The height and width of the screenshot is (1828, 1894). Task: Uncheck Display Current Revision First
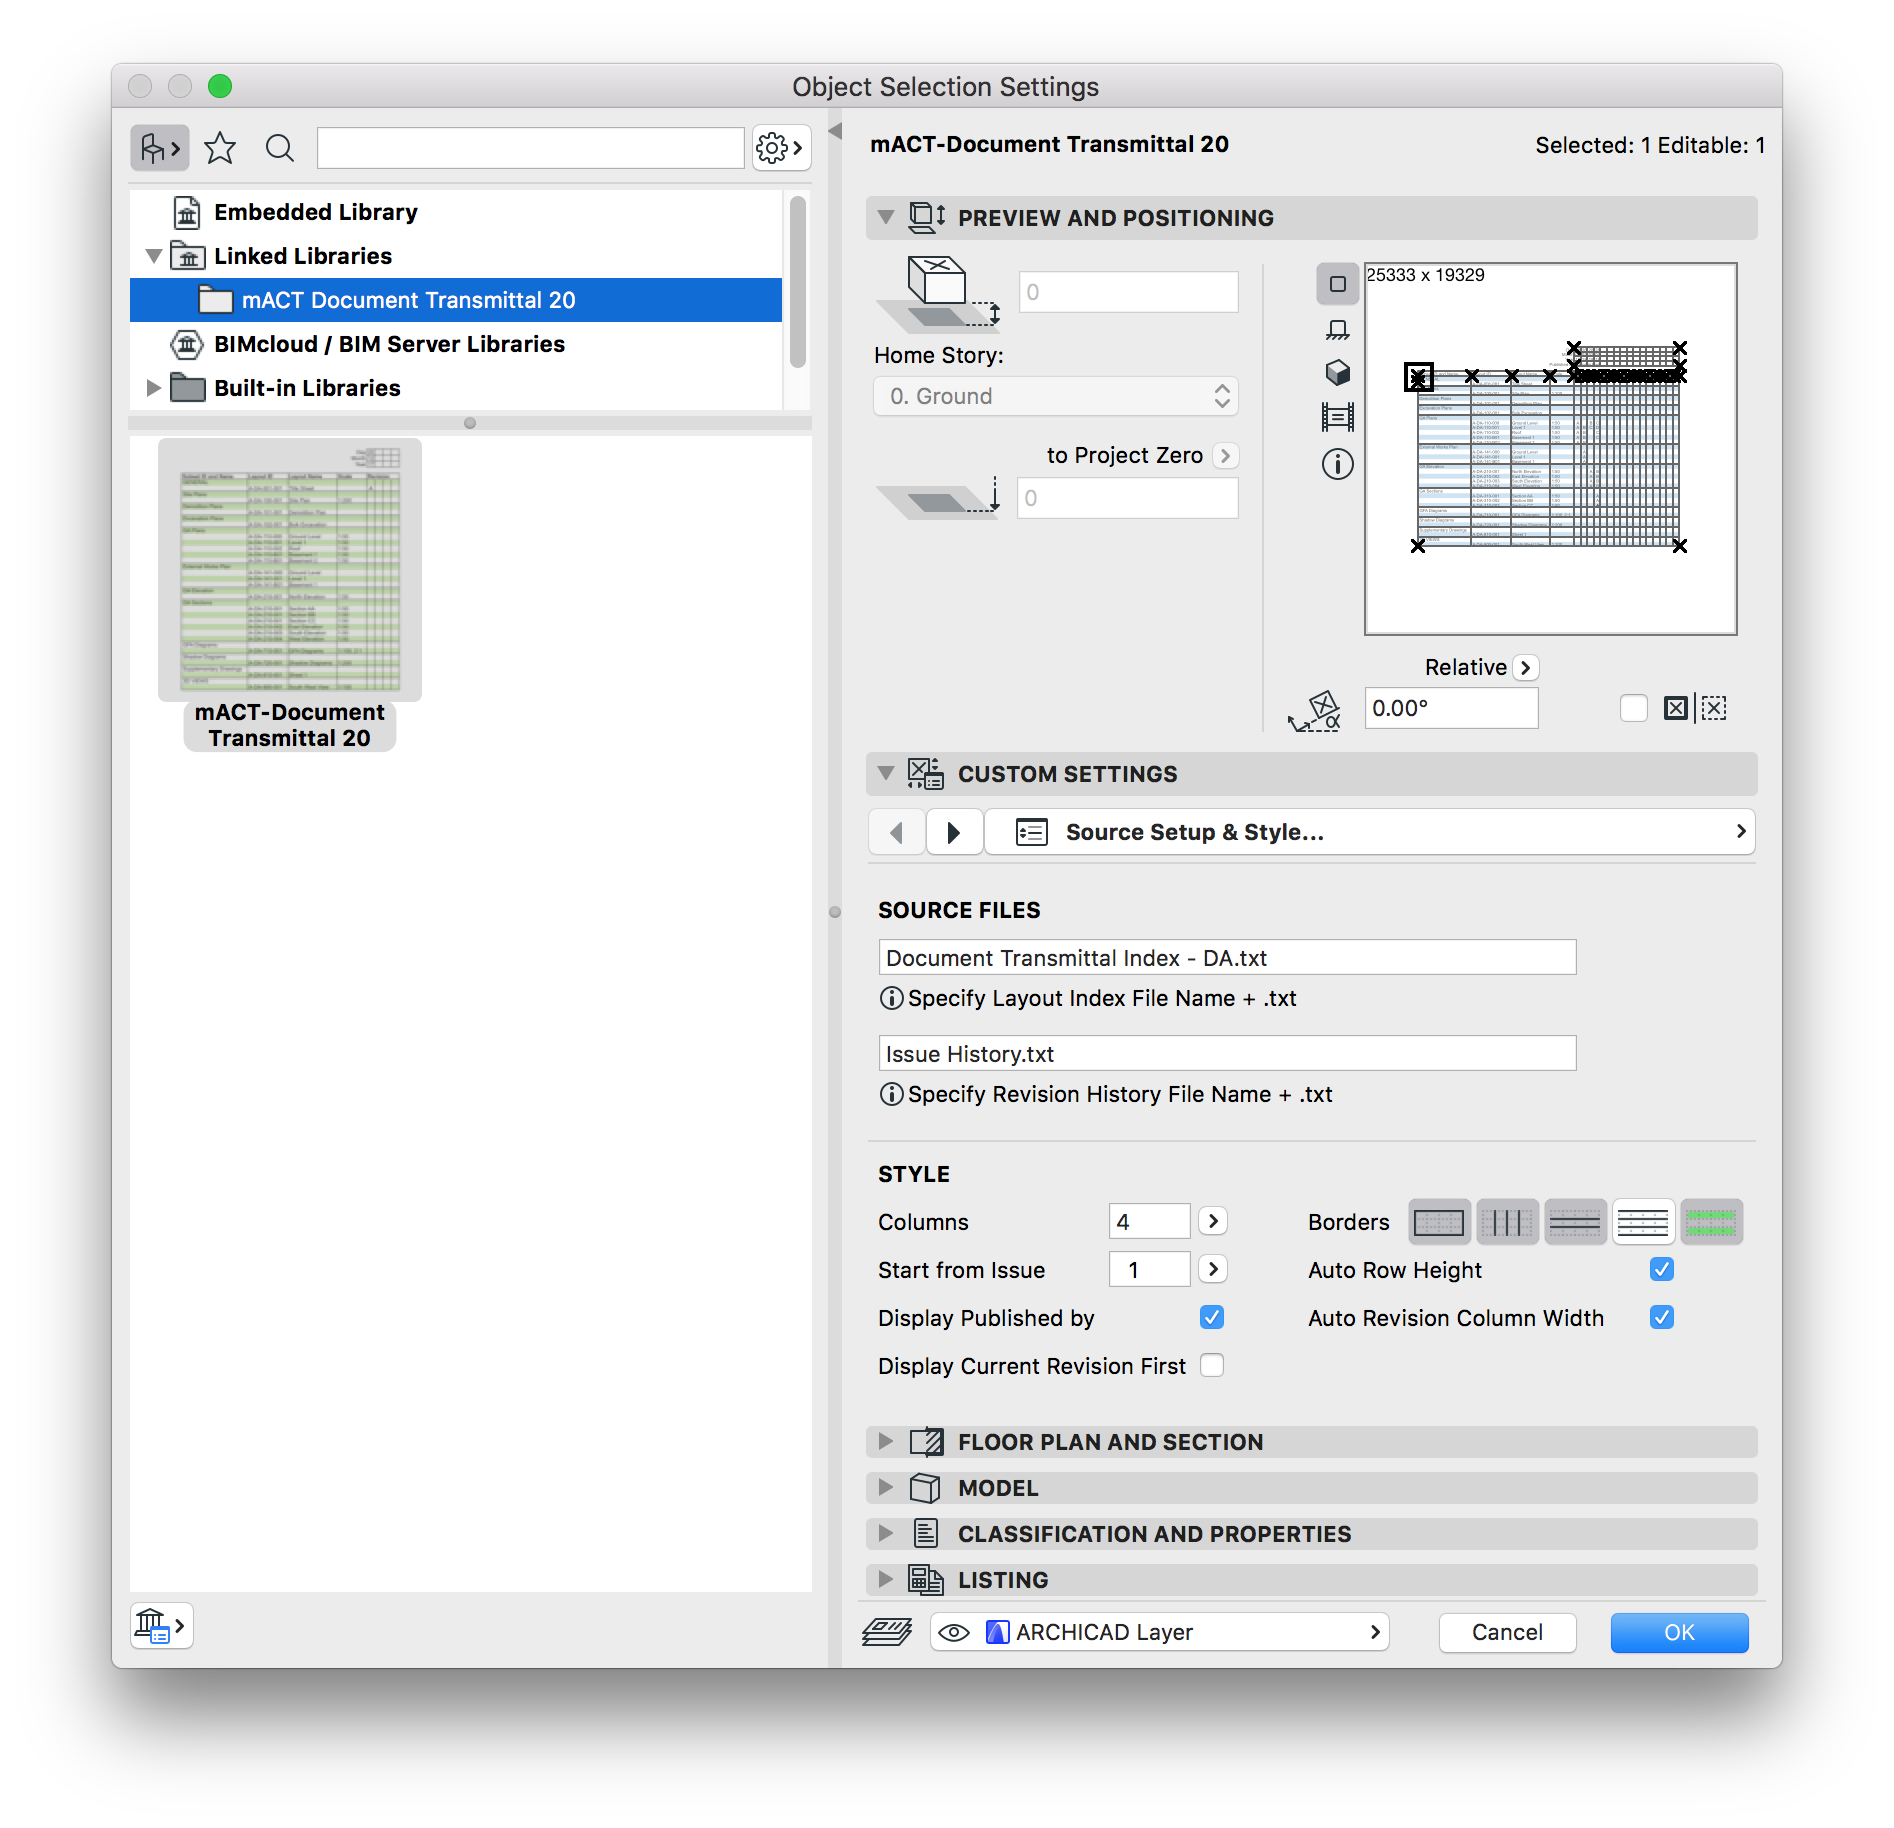[x=1212, y=1365]
